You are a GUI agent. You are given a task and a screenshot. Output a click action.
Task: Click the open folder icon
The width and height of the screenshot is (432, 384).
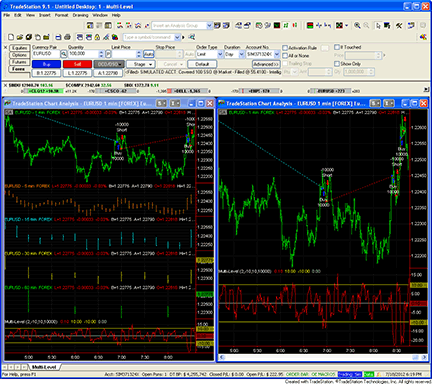pyautogui.click(x=20, y=37)
